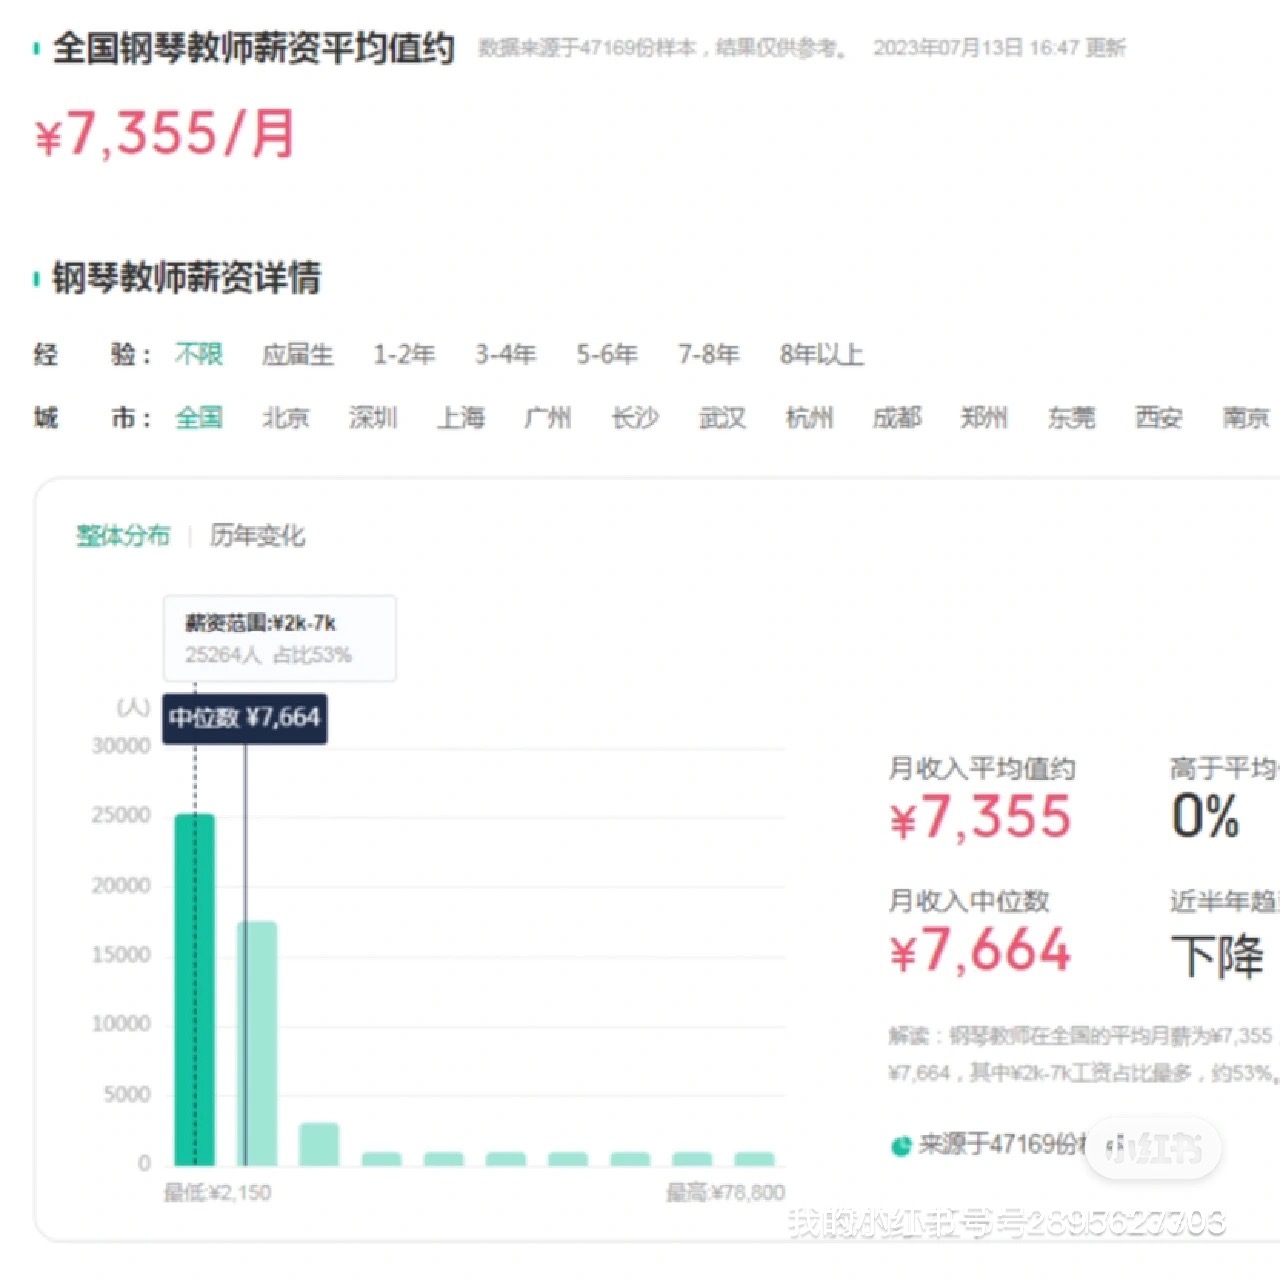Click the 中位数 ¥7,664 median marker label

pyautogui.click(x=244, y=718)
